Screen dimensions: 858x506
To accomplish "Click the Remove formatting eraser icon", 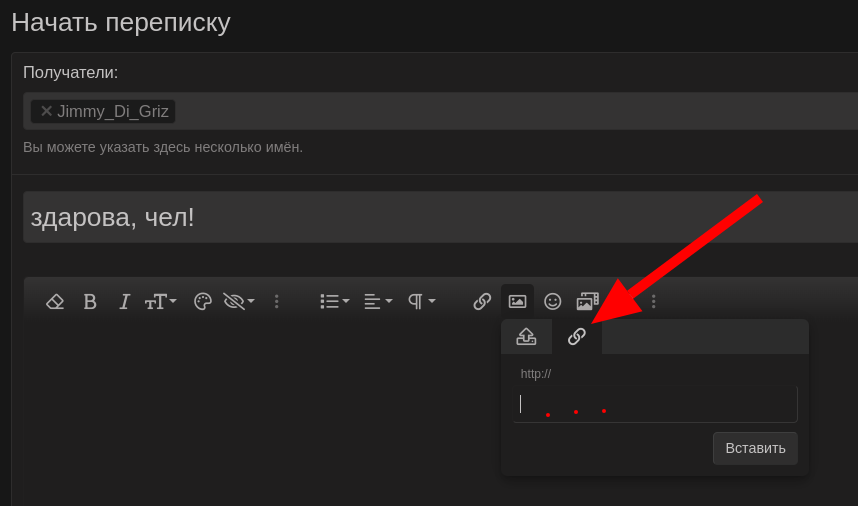I will click(55, 301).
